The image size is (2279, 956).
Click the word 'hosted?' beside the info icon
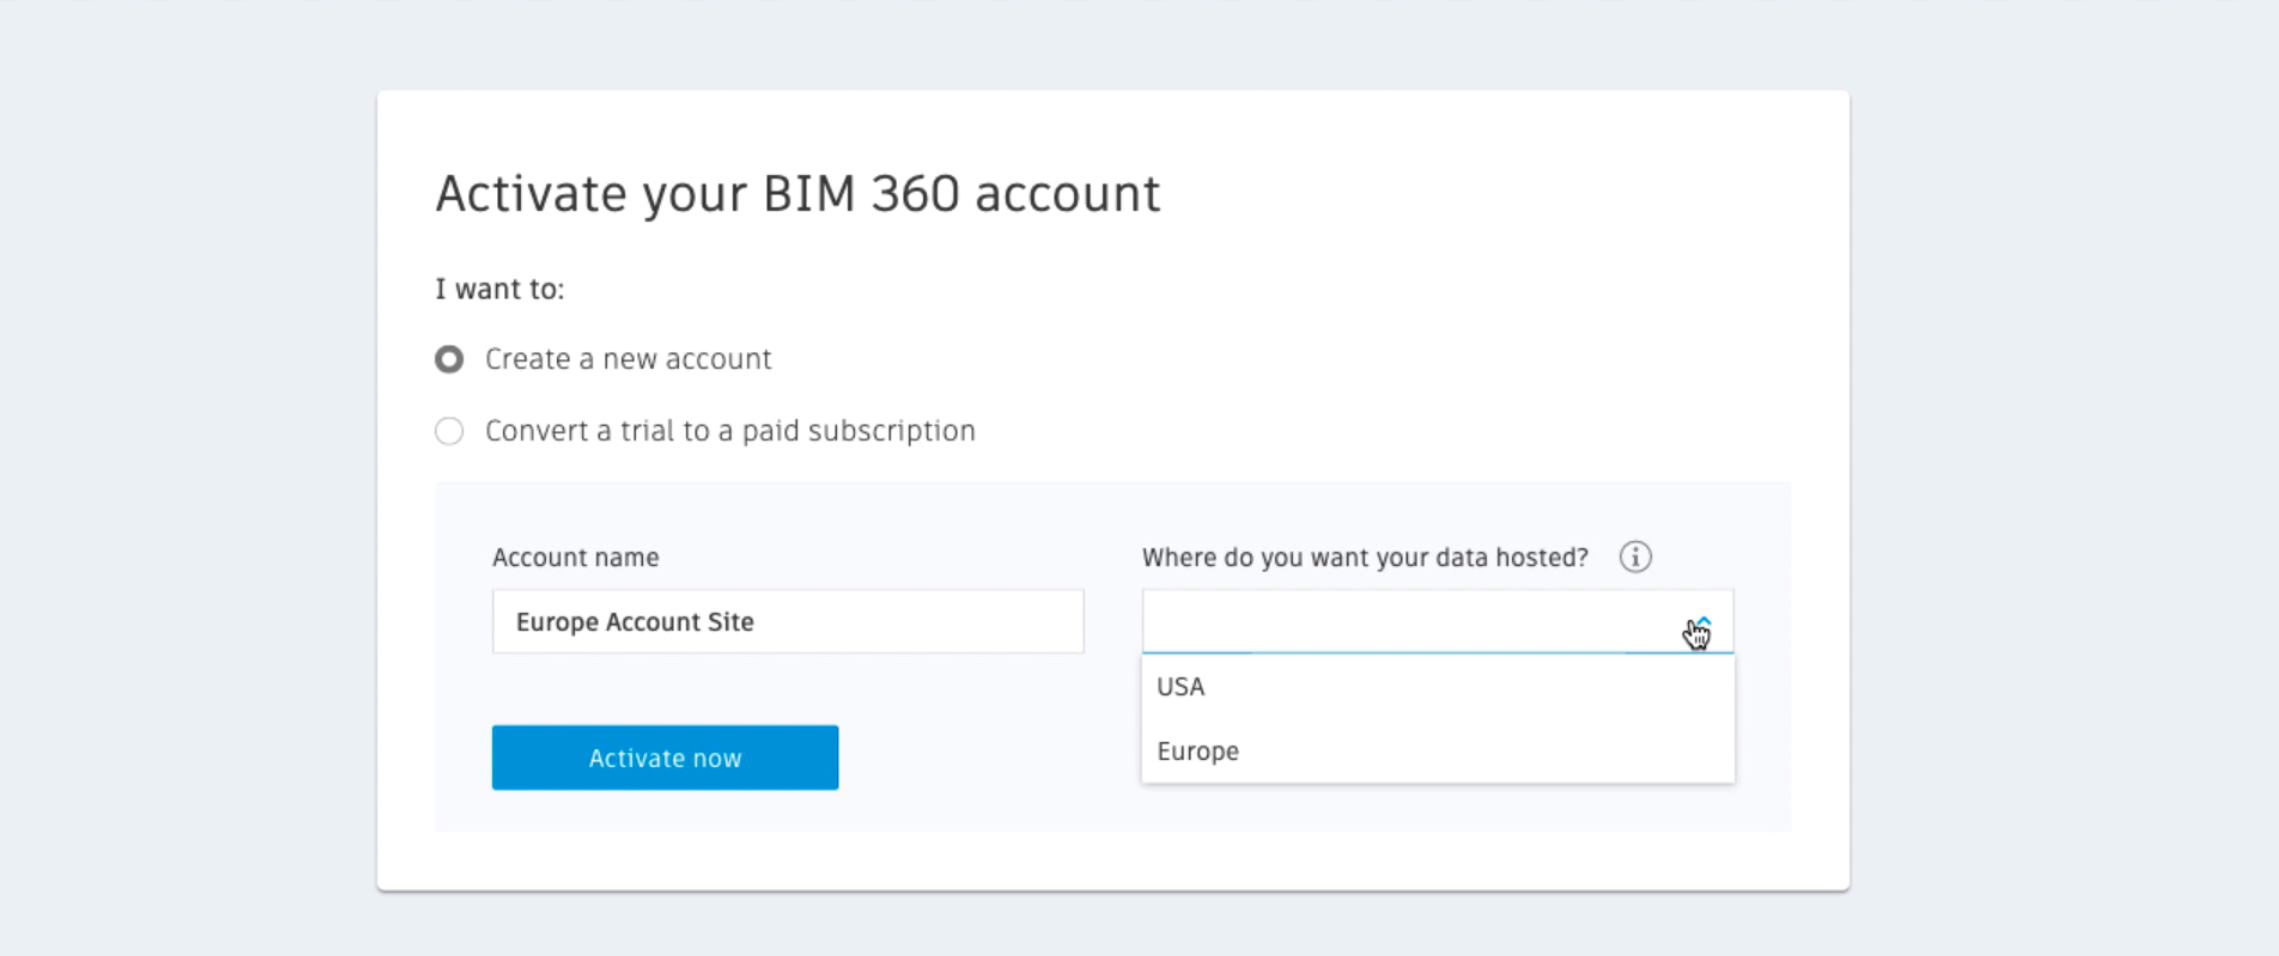click(x=1542, y=557)
